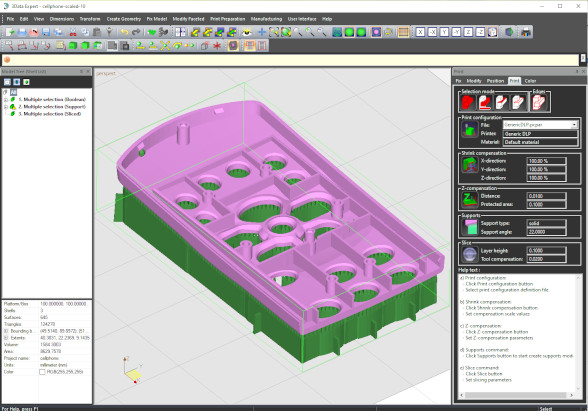Toggle the first solid red selection mode

(x=468, y=102)
